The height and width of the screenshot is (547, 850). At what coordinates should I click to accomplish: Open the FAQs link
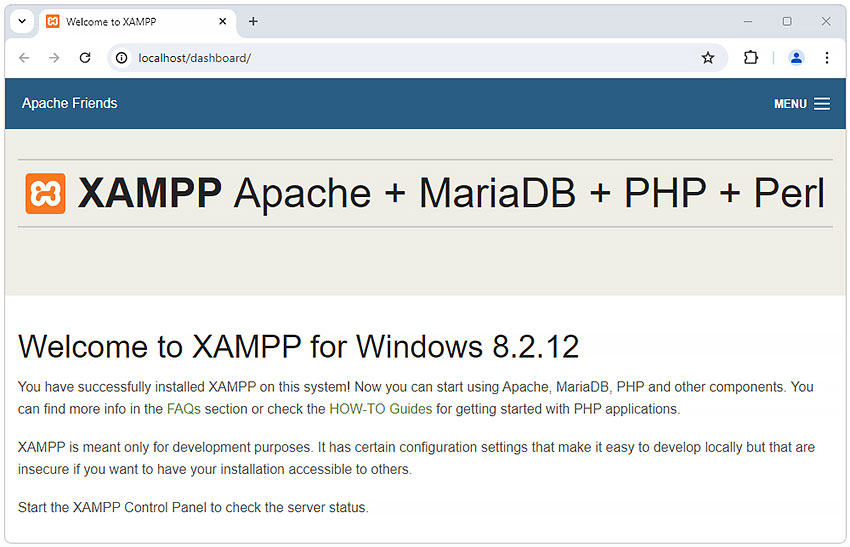point(184,409)
